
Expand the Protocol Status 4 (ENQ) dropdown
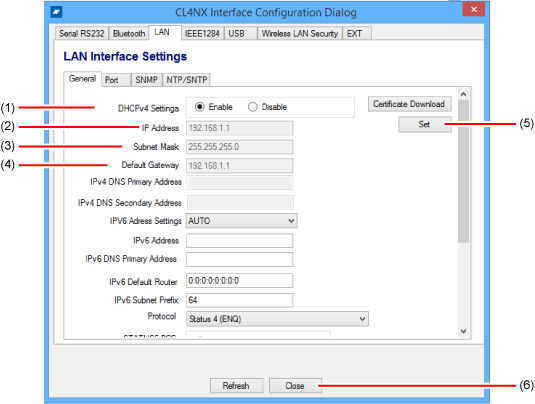pyautogui.click(x=277, y=319)
